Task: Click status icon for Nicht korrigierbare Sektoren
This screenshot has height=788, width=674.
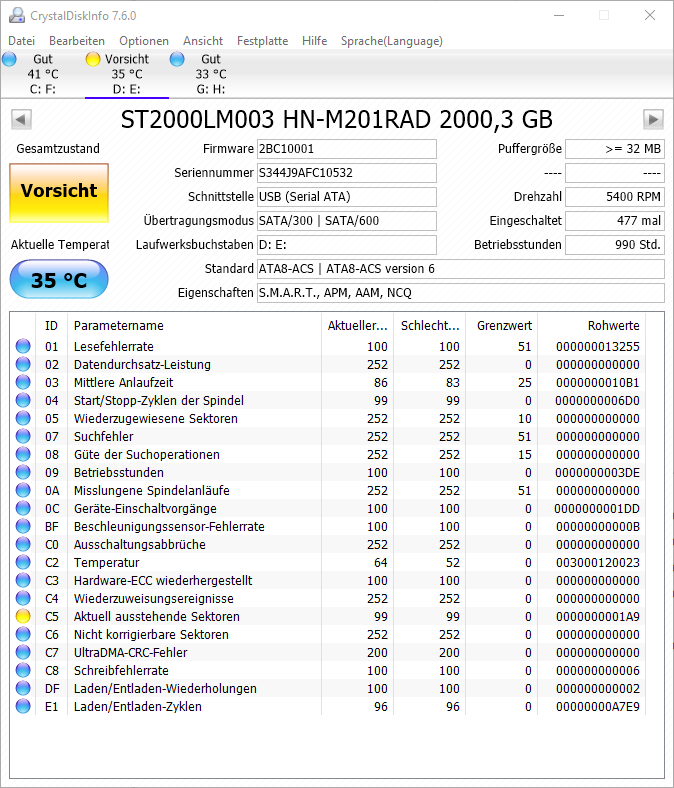Action: point(23,634)
